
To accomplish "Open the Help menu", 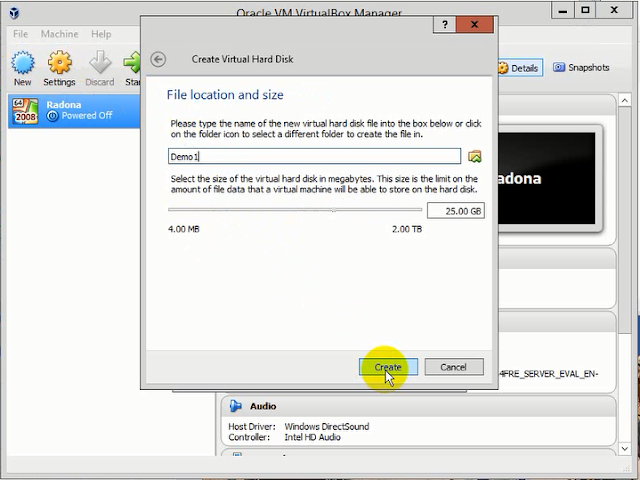I will coord(101,34).
